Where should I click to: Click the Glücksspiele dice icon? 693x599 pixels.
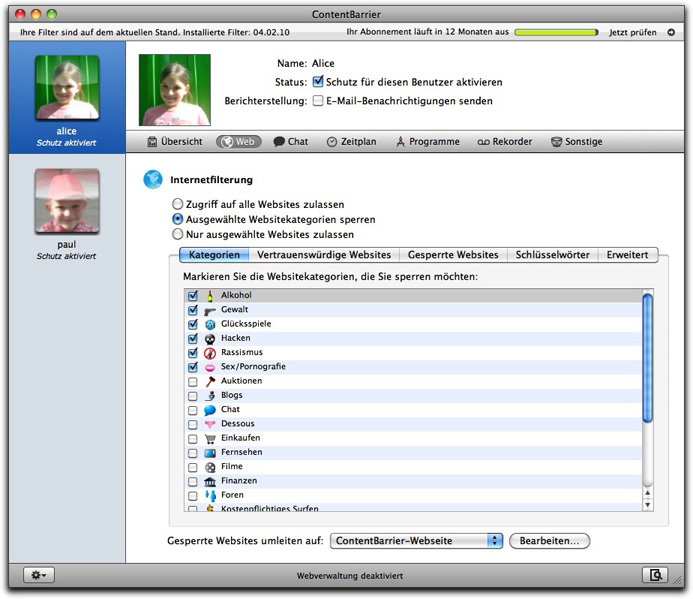(210, 324)
